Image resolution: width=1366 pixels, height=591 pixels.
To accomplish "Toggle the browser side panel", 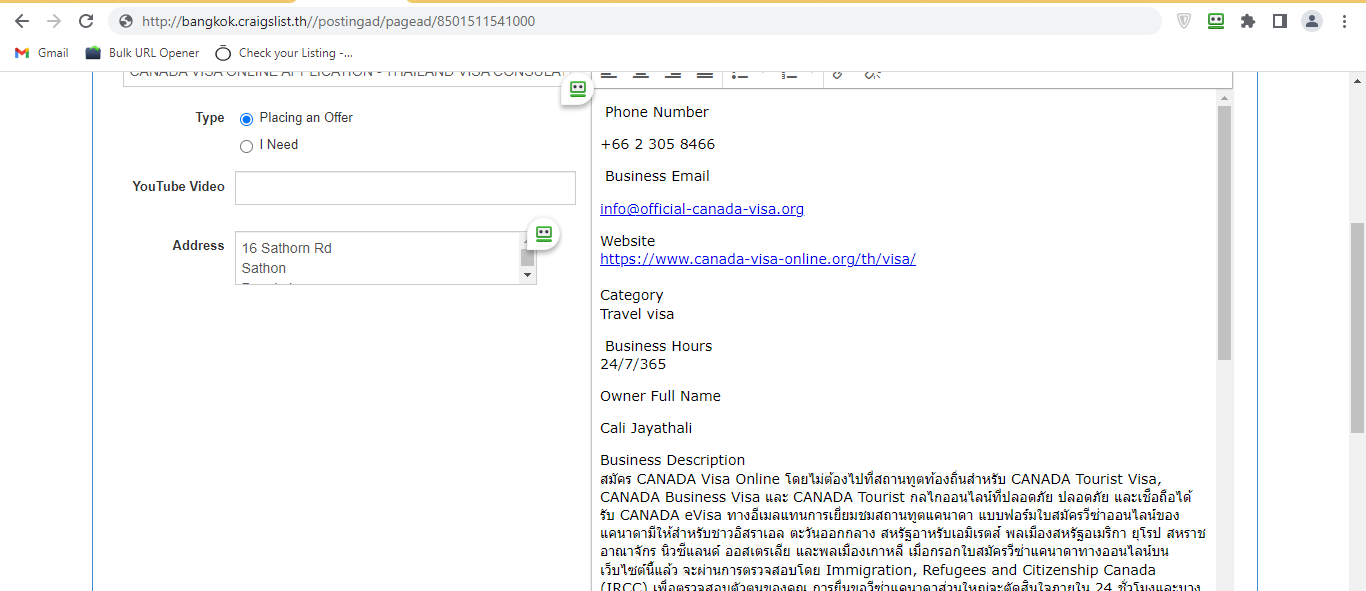I will (x=1279, y=21).
